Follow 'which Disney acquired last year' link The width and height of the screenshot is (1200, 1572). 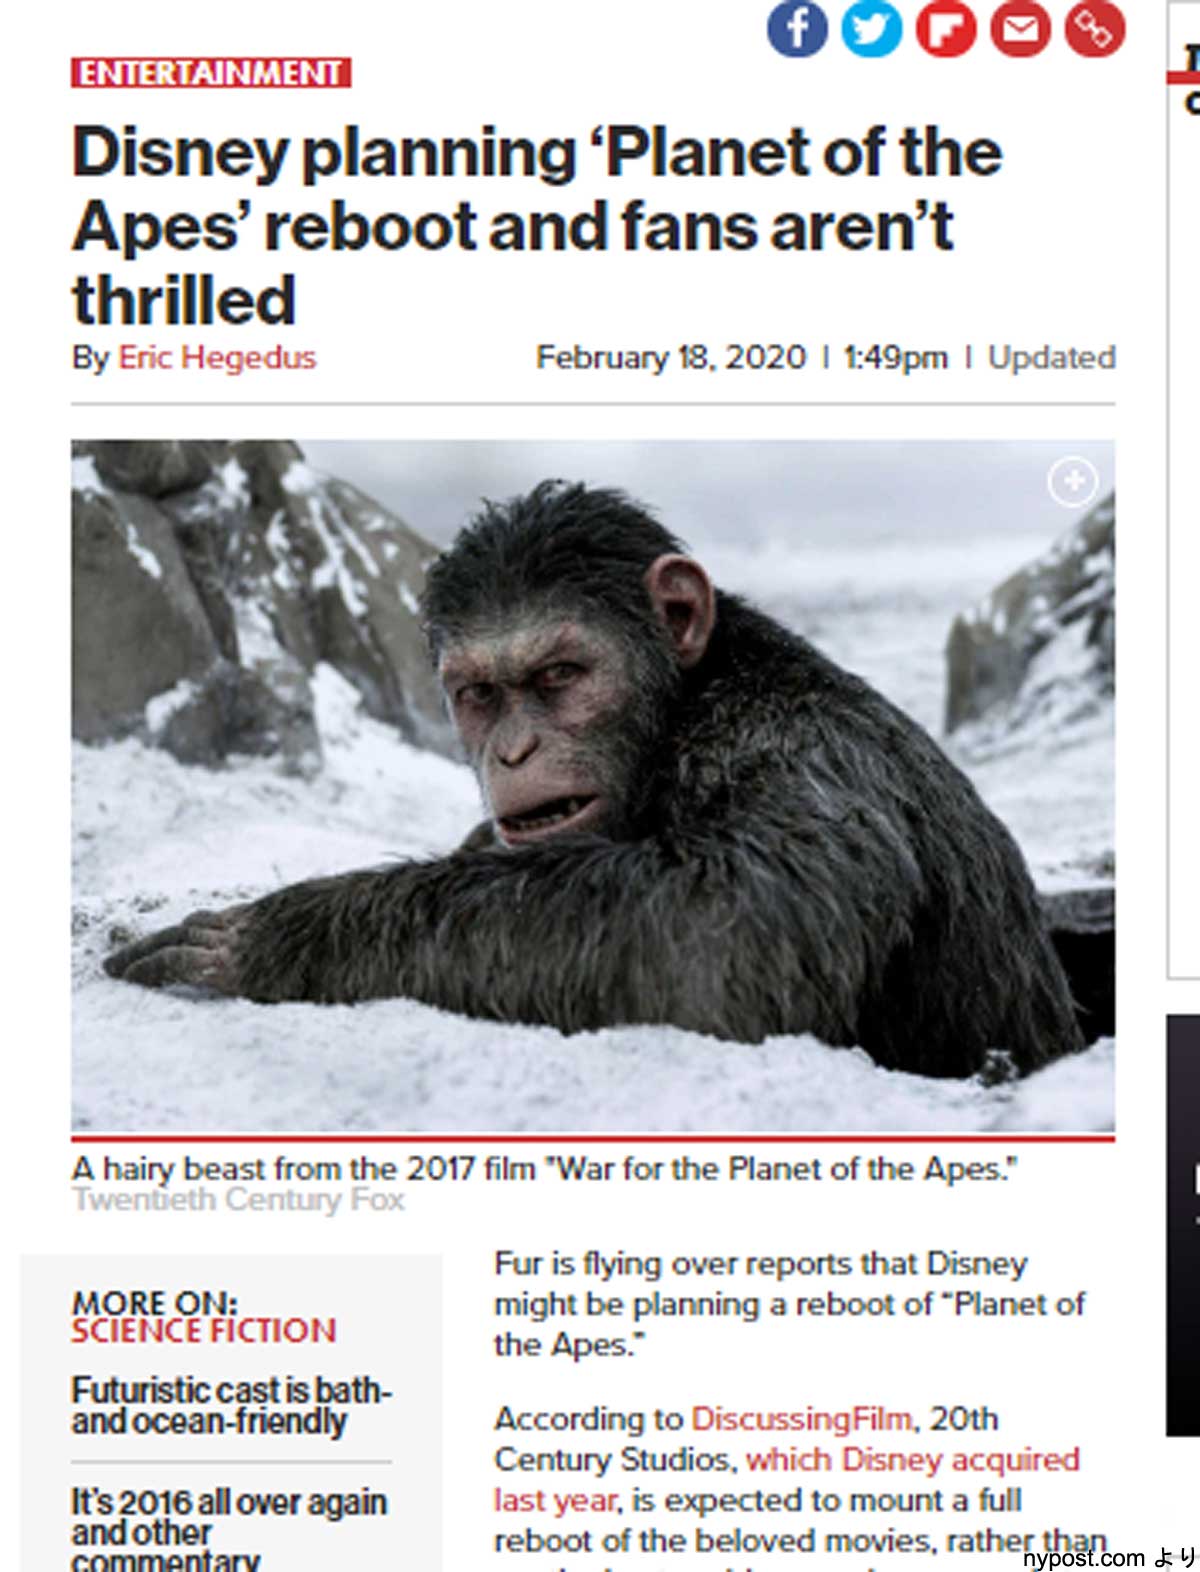tap(786, 1479)
